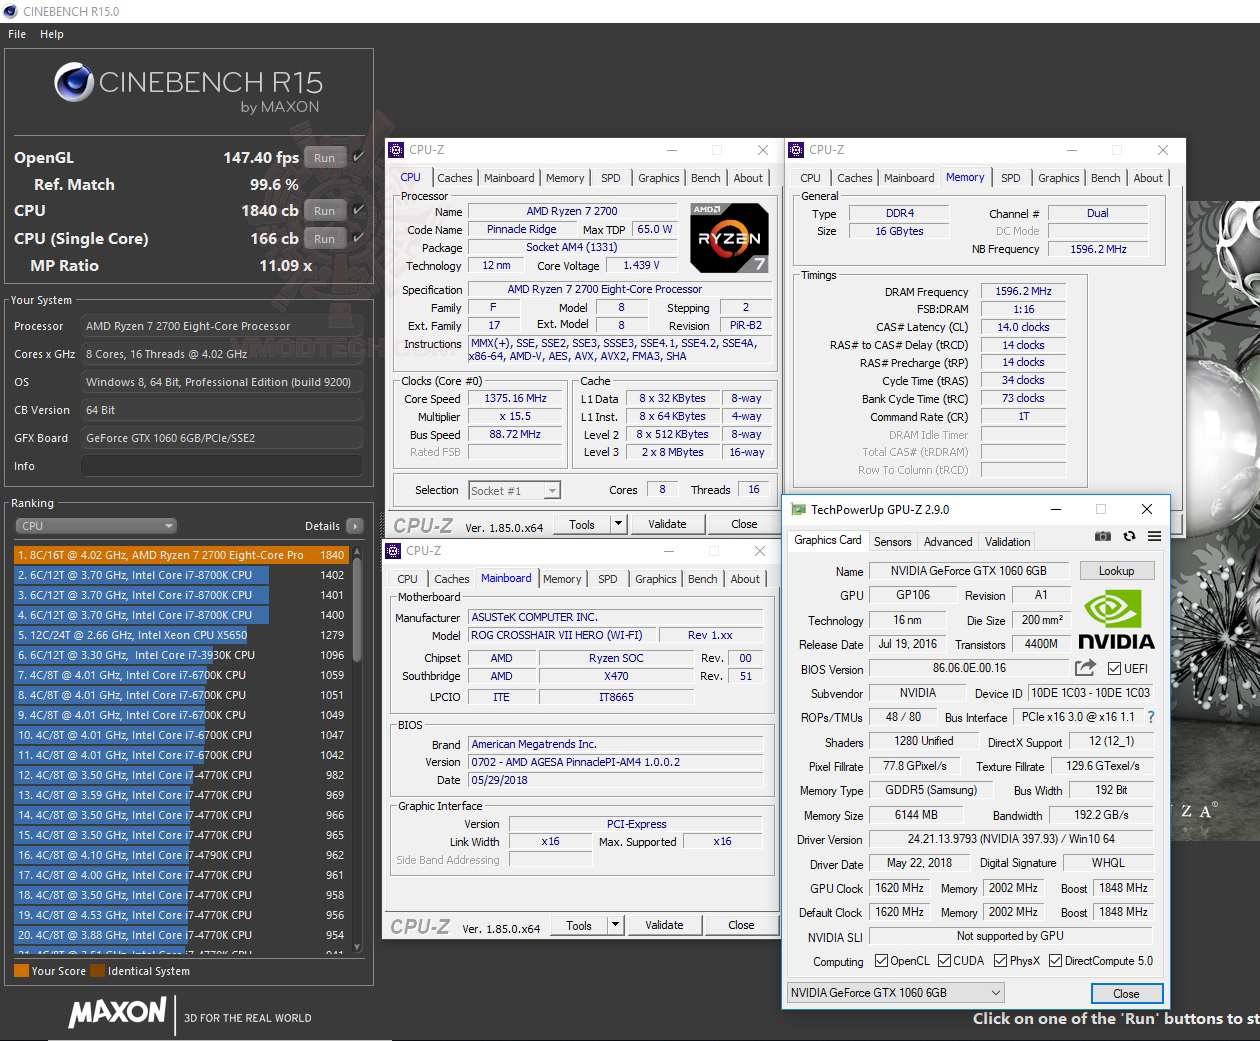This screenshot has width=1260, height=1041.
Task: Click the BIOS version export arrow icon
Action: pyautogui.click(x=1086, y=668)
